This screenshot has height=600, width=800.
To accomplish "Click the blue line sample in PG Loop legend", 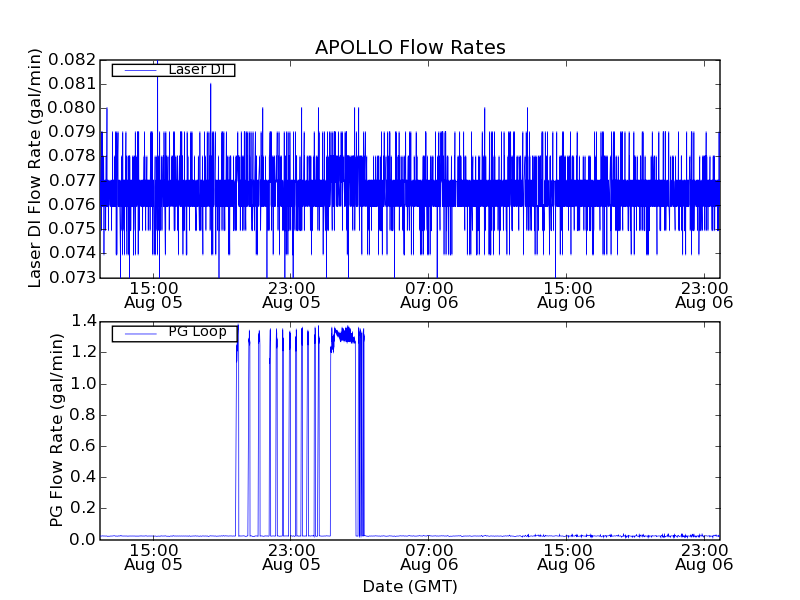I will (139, 333).
